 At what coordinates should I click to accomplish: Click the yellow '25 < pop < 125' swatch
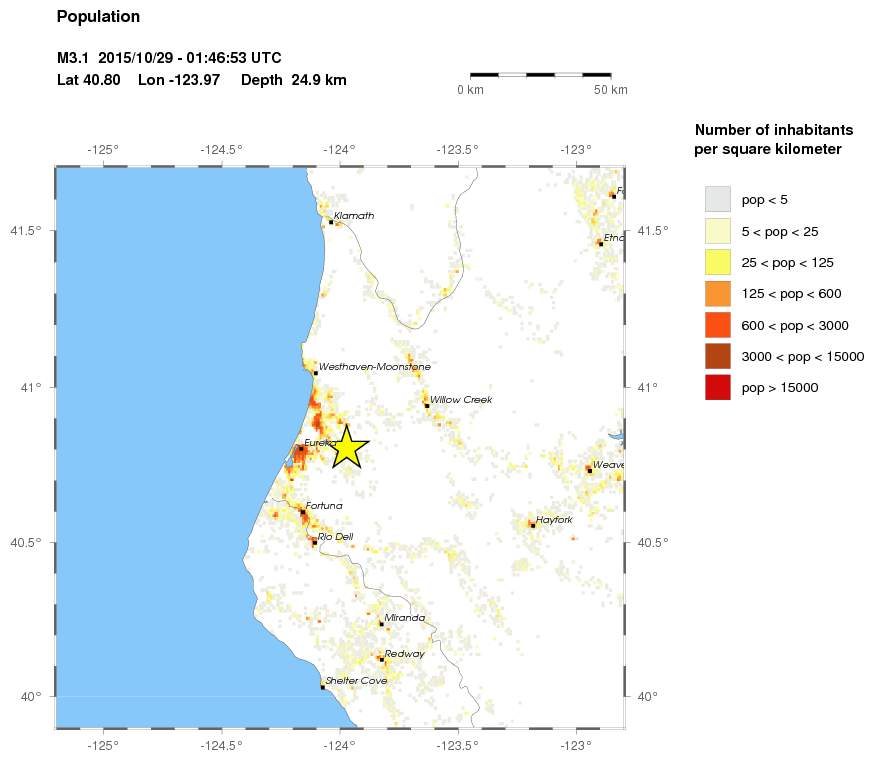[x=718, y=262]
